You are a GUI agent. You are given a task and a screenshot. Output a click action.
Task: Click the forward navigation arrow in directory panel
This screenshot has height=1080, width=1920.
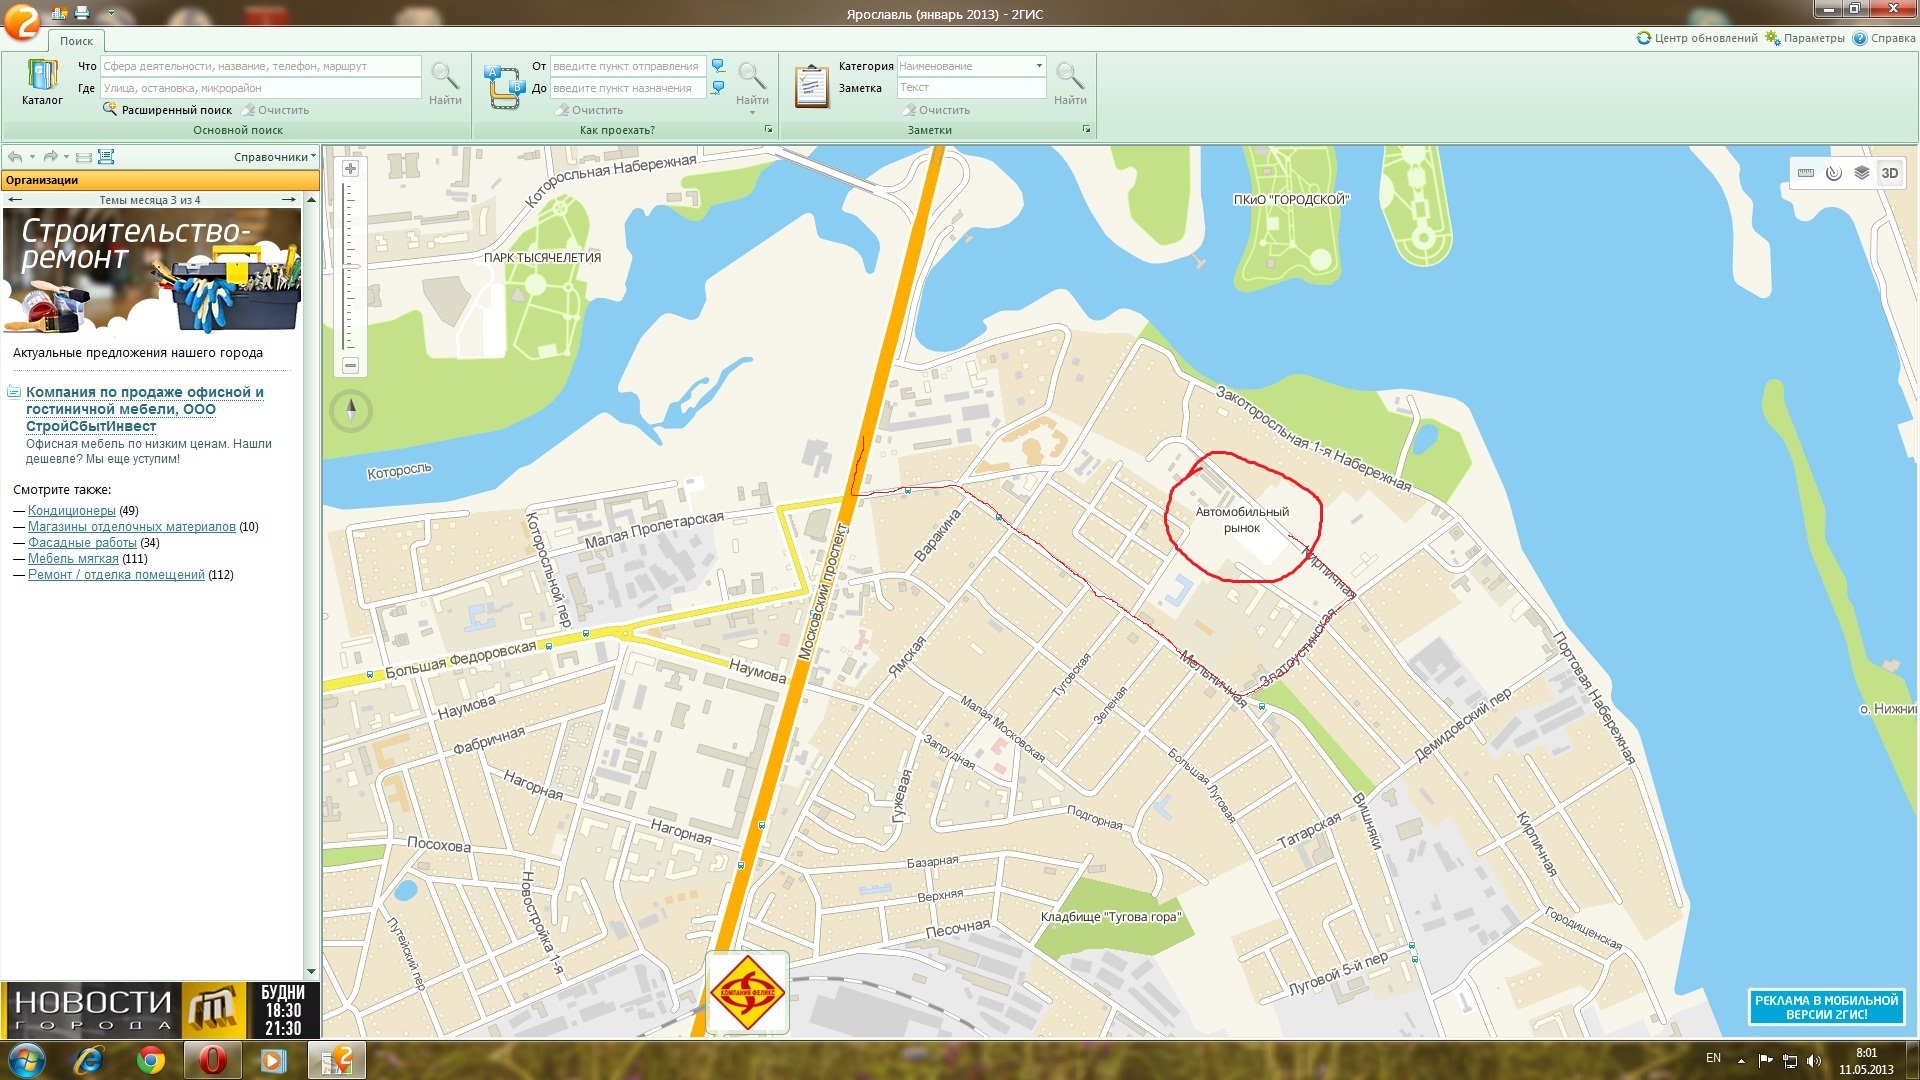[x=50, y=157]
